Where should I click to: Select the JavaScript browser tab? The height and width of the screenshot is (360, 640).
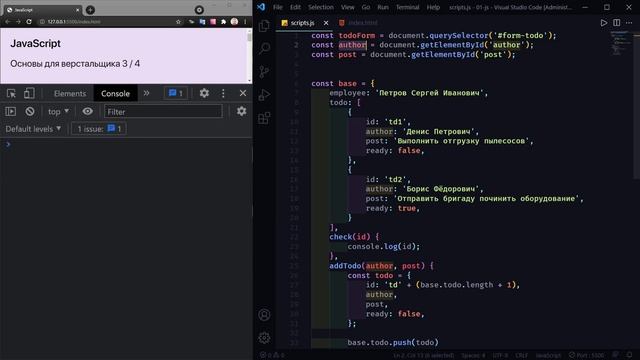pos(42,10)
